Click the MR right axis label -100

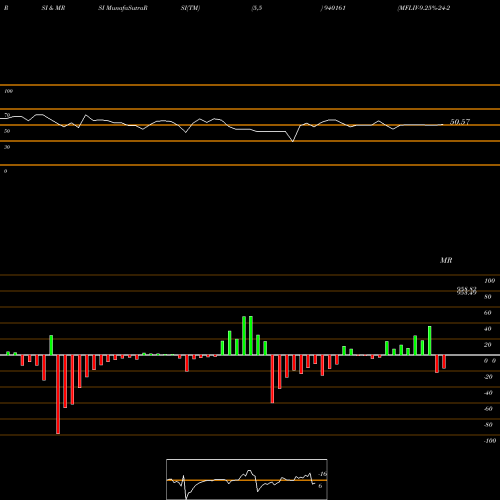[490, 441]
